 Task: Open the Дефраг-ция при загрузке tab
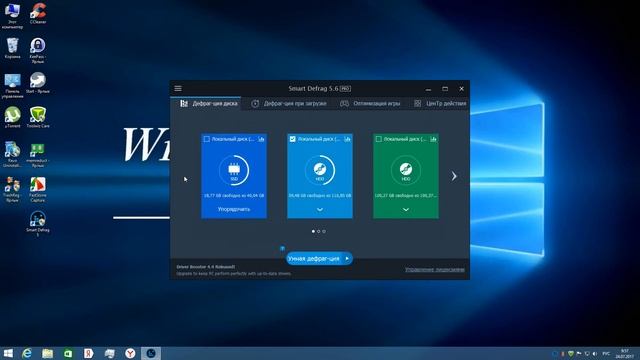289,104
